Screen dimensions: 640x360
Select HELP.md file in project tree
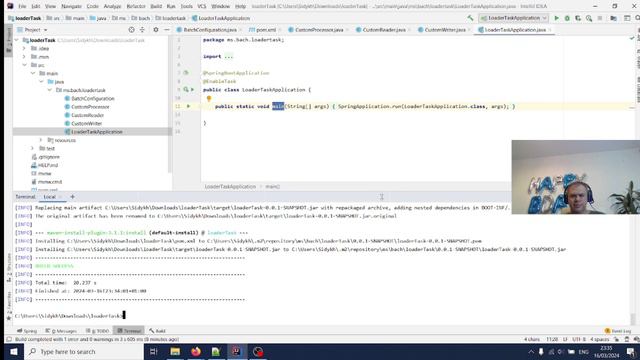[45, 165]
